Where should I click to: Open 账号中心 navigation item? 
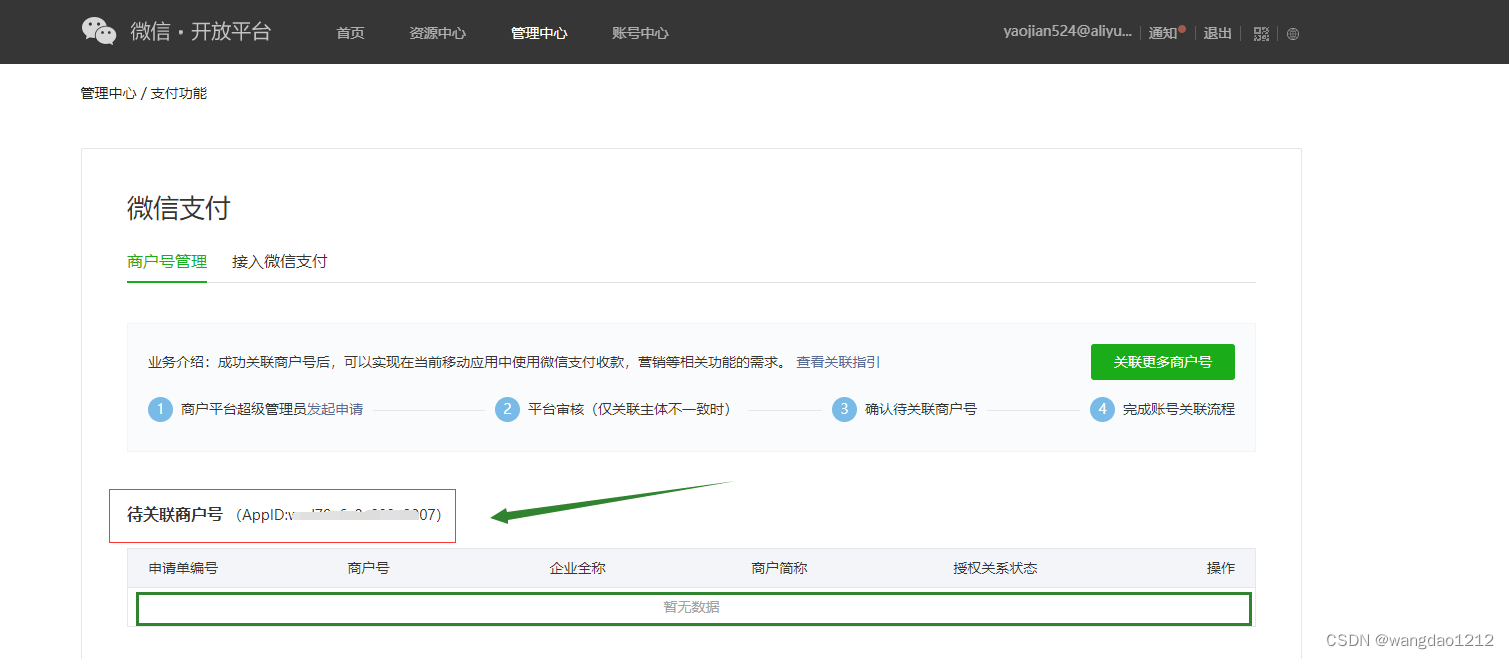640,33
